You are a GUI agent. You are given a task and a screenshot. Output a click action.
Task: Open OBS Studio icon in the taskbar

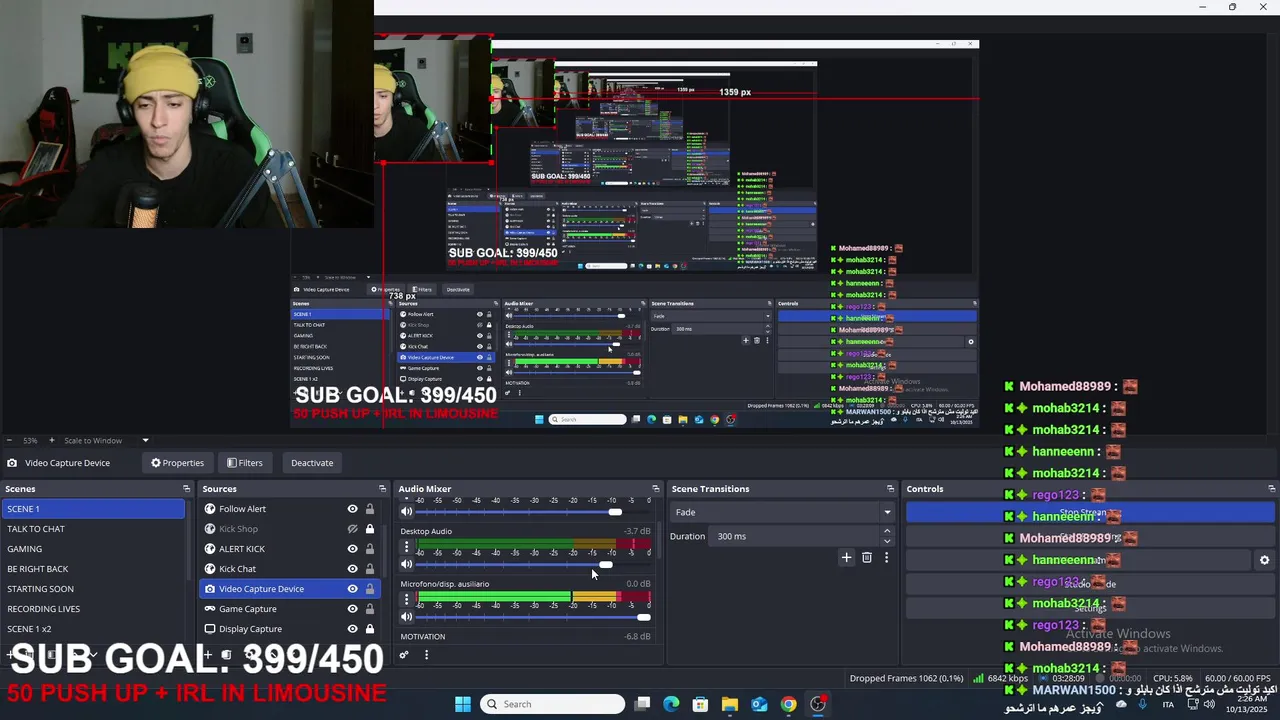coord(818,704)
